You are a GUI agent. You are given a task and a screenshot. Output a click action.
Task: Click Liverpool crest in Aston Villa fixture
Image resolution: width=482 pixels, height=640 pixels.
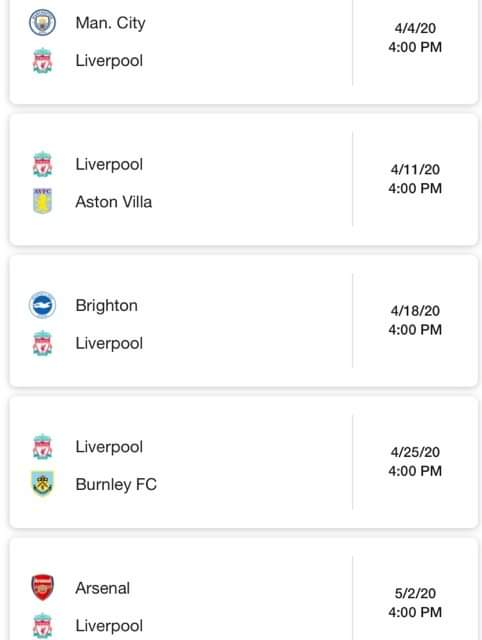(42, 164)
